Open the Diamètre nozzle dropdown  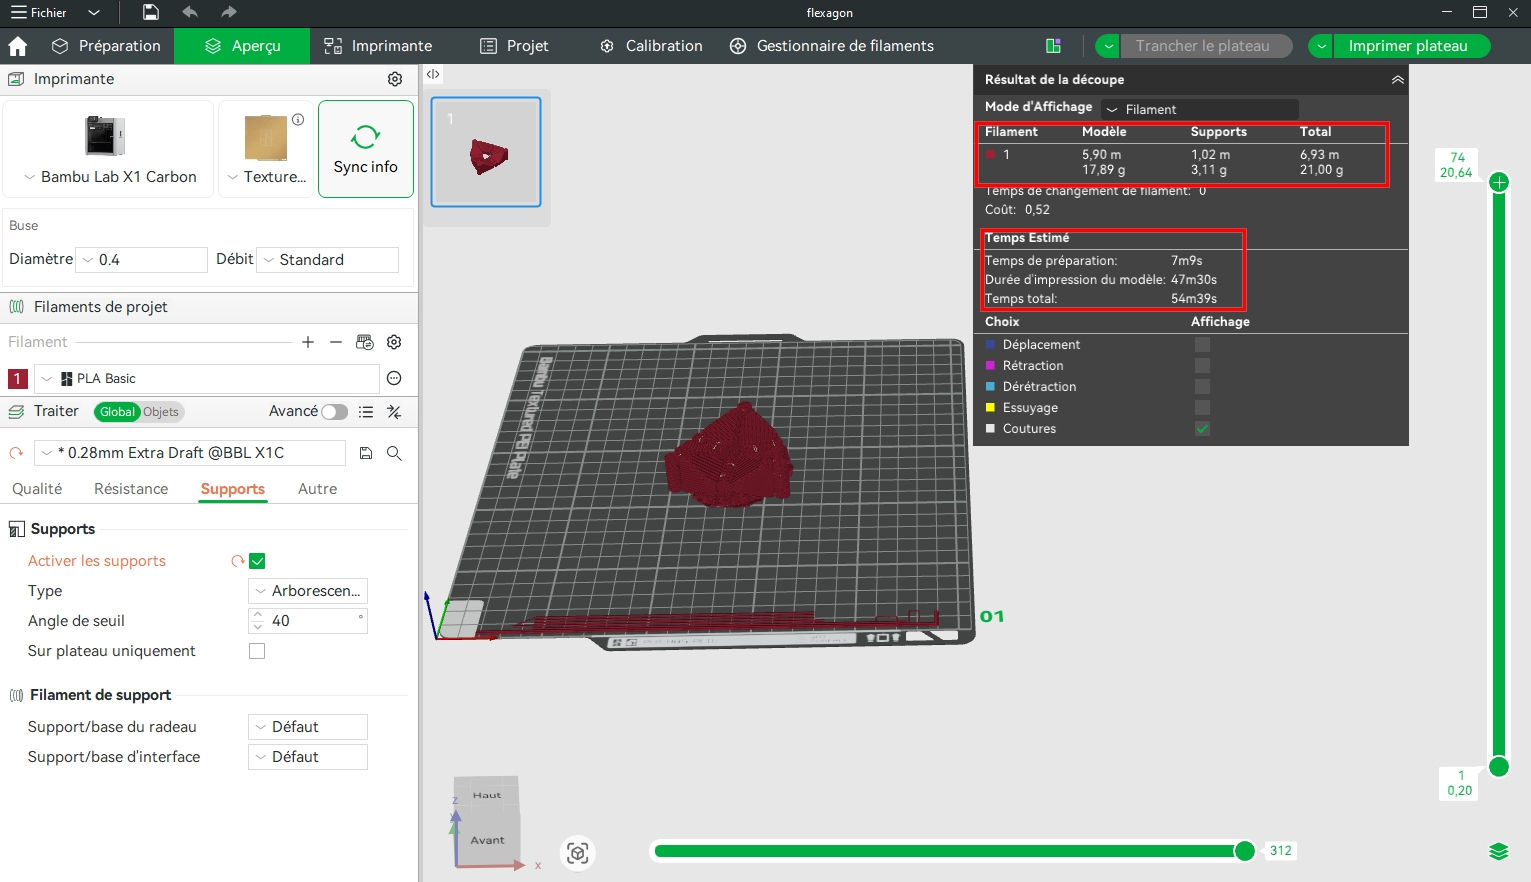coord(142,260)
